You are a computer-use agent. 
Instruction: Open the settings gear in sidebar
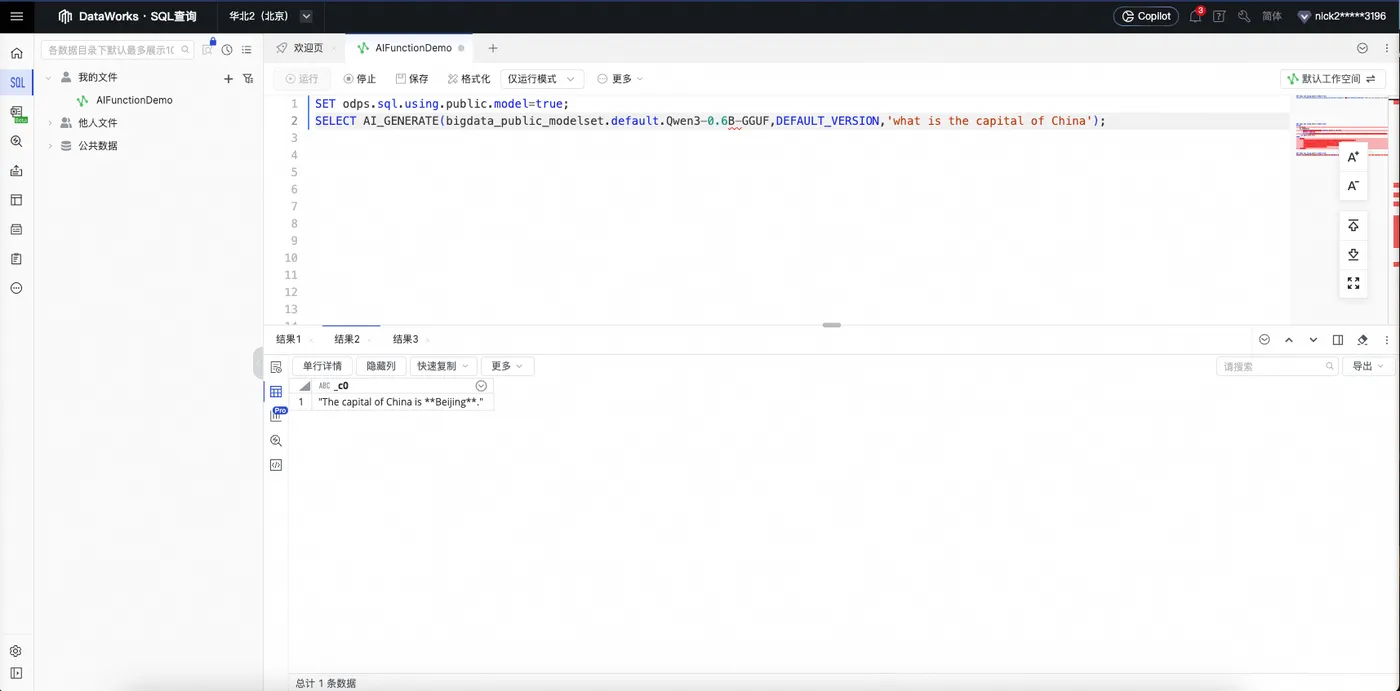[x=16, y=651]
